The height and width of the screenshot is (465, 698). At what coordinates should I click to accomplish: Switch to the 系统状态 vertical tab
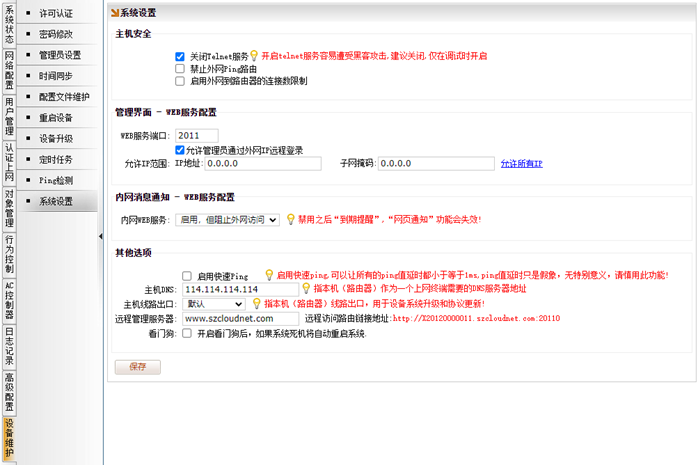tap(9, 24)
